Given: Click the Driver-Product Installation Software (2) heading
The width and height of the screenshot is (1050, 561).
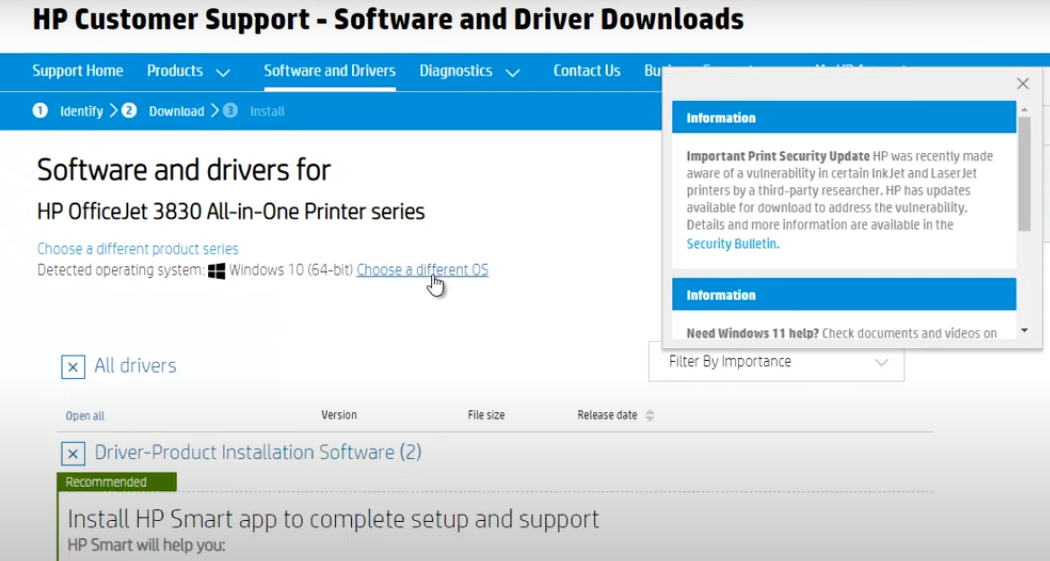Looking at the screenshot, I should (258, 453).
